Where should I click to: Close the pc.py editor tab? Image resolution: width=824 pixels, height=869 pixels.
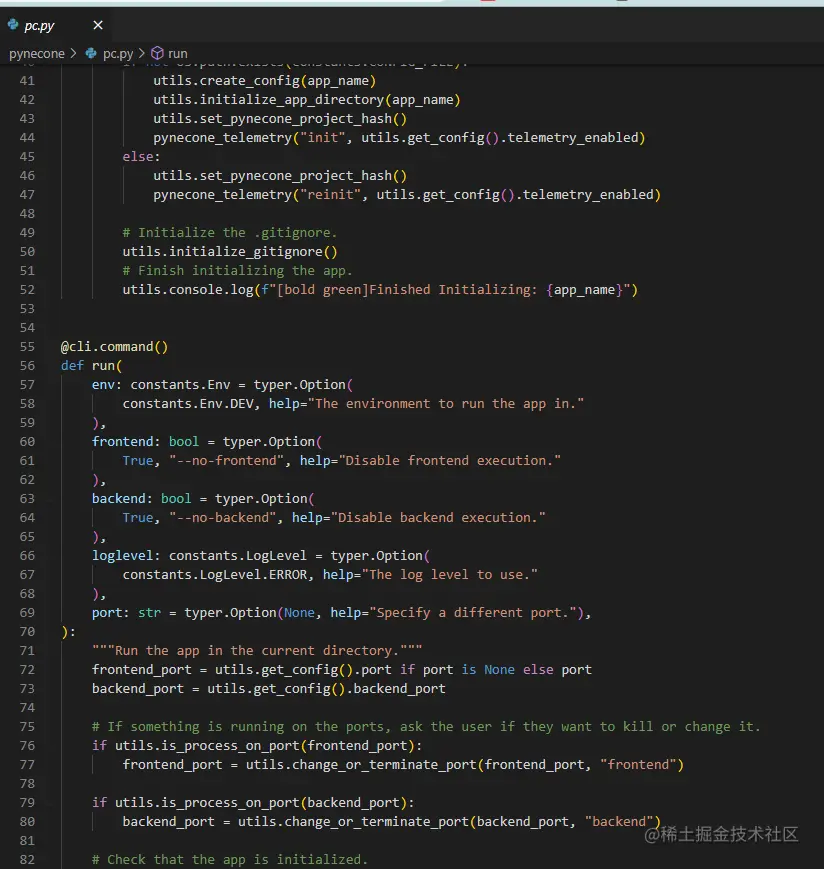click(x=98, y=25)
